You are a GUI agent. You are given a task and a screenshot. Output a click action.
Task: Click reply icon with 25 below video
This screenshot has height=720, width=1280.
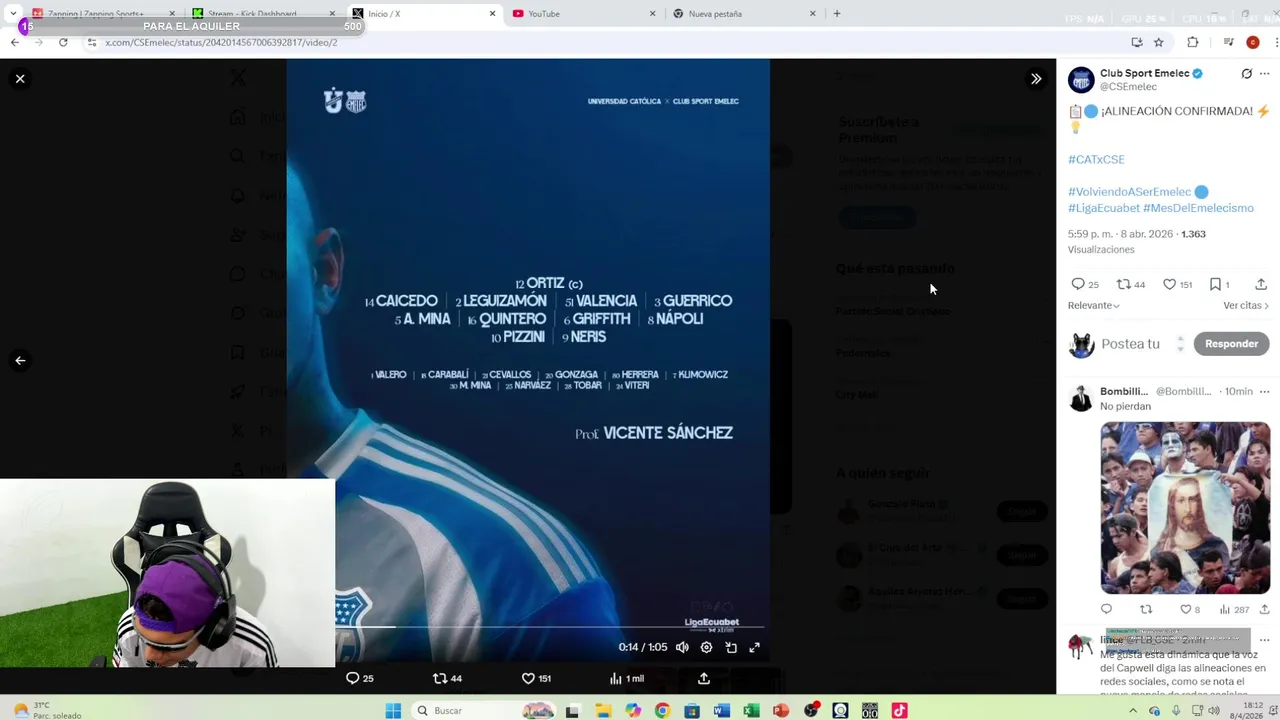[x=359, y=678]
